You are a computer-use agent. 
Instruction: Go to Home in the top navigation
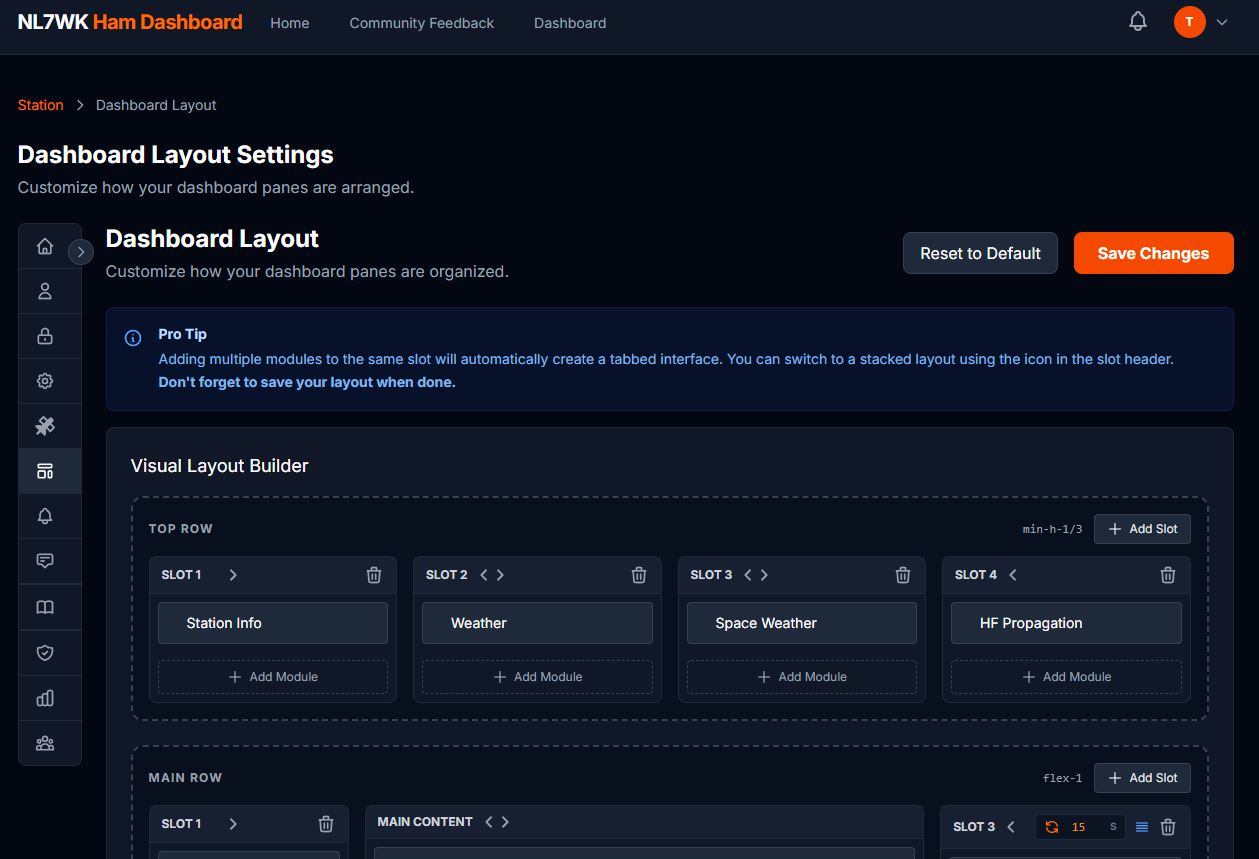pyautogui.click(x=290, y=23)
